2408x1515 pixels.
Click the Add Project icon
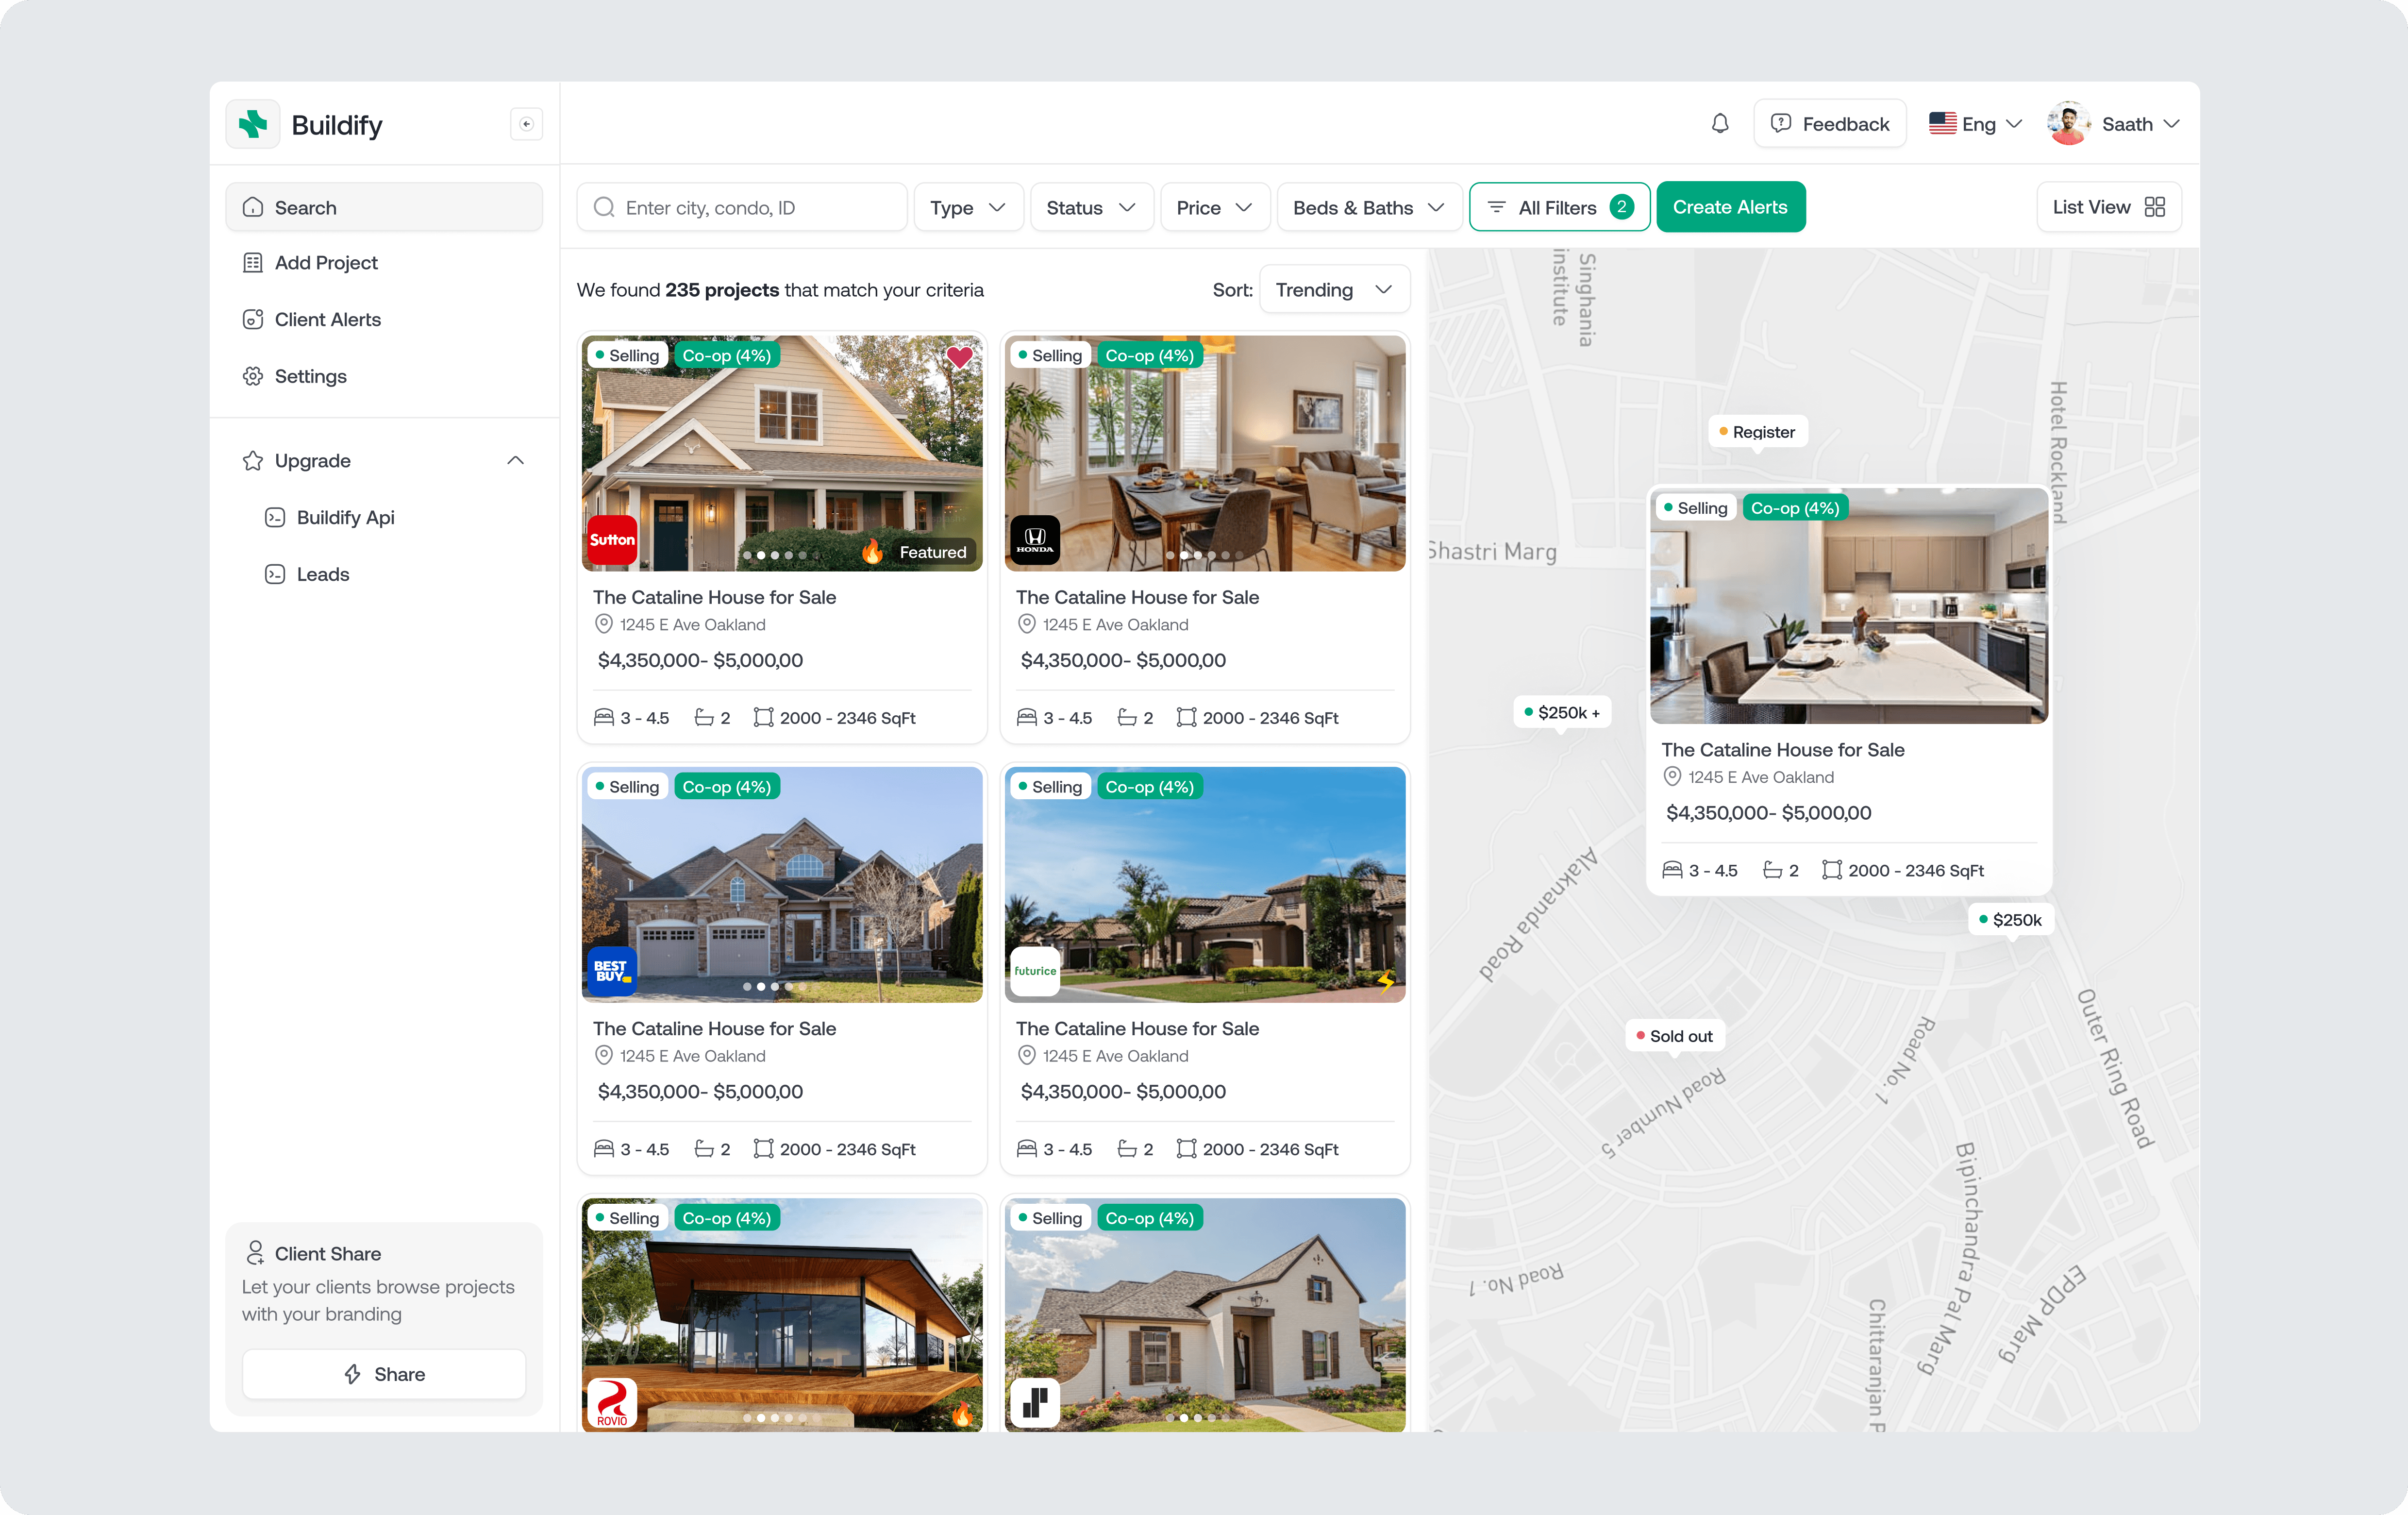[254, 262]
